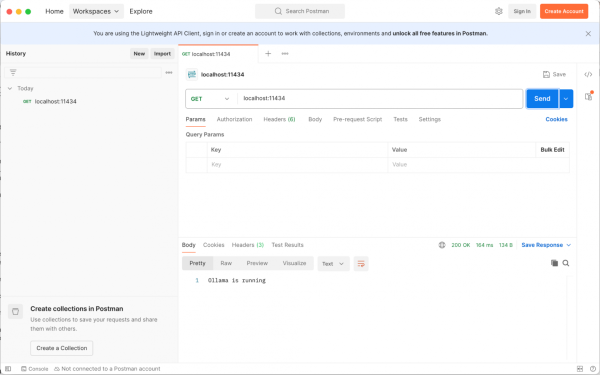
Task: Open tab options ellipsis menu
Action: click(285, 54)
